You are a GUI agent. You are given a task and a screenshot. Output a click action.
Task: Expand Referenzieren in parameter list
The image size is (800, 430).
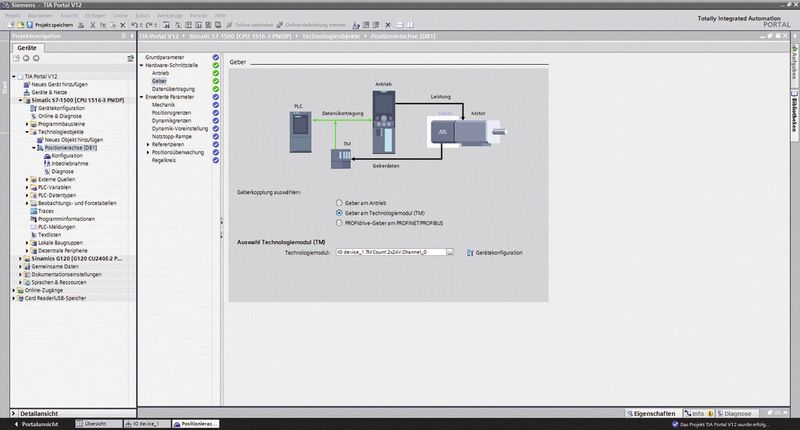click(x=148, y=144)
